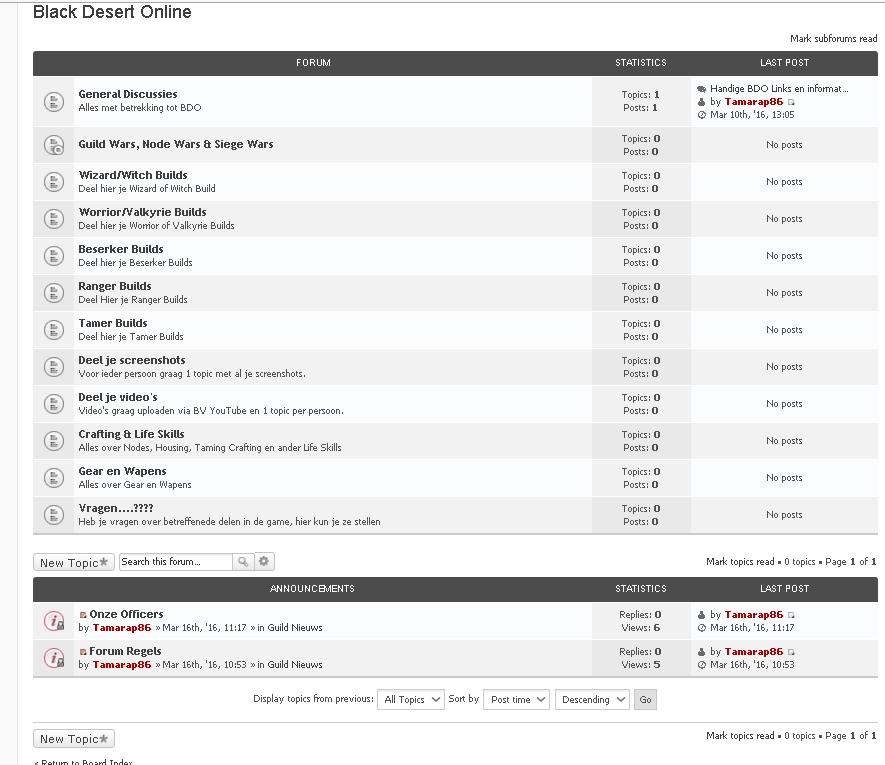Viewport: 885px width, 765px height.
Task: Click 'Views: 6' in Onze Officers row
Action: pyautogui.click(x=641, y=628)
